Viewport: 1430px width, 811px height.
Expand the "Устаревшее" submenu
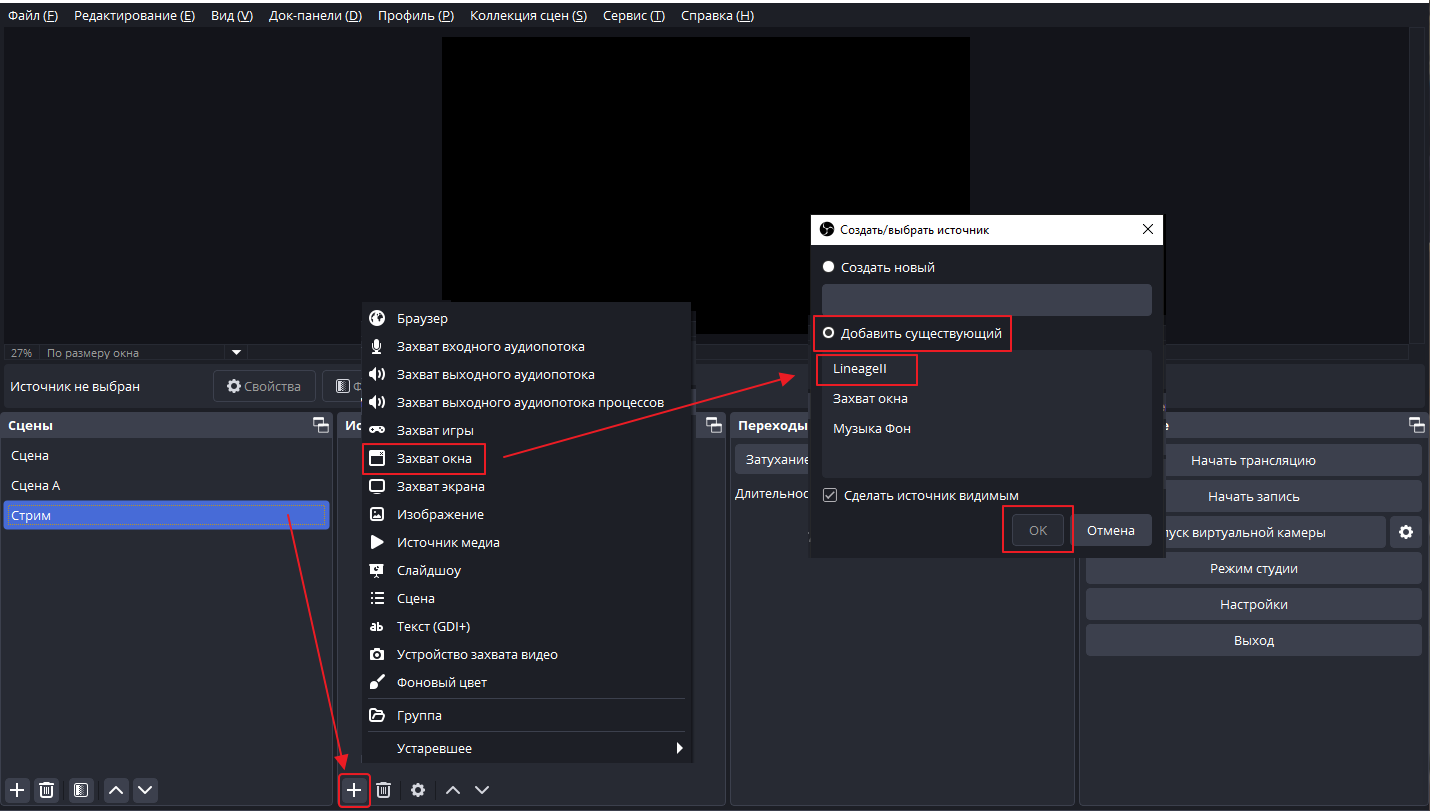tap(526, 748)
